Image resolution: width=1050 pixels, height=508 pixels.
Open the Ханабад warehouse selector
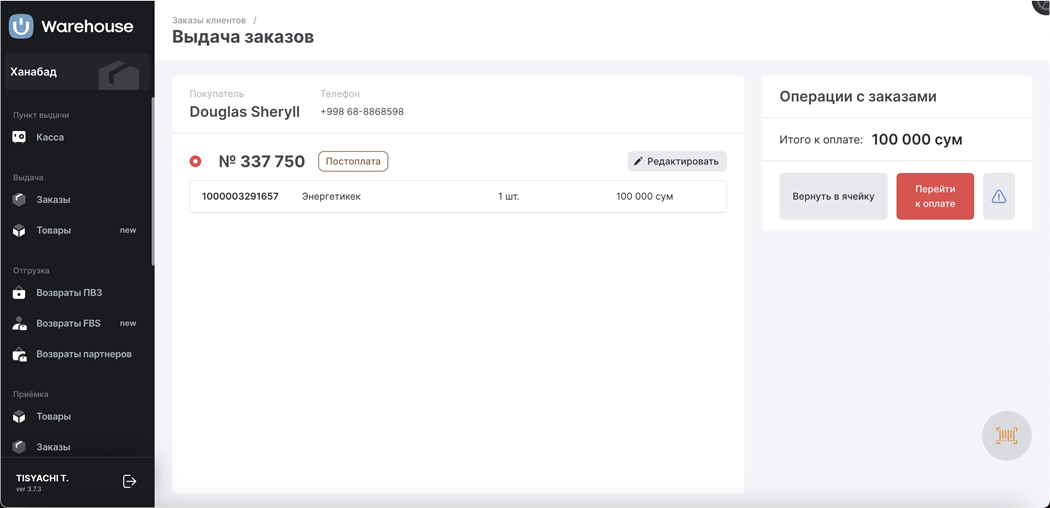click(x=76, y=73)
